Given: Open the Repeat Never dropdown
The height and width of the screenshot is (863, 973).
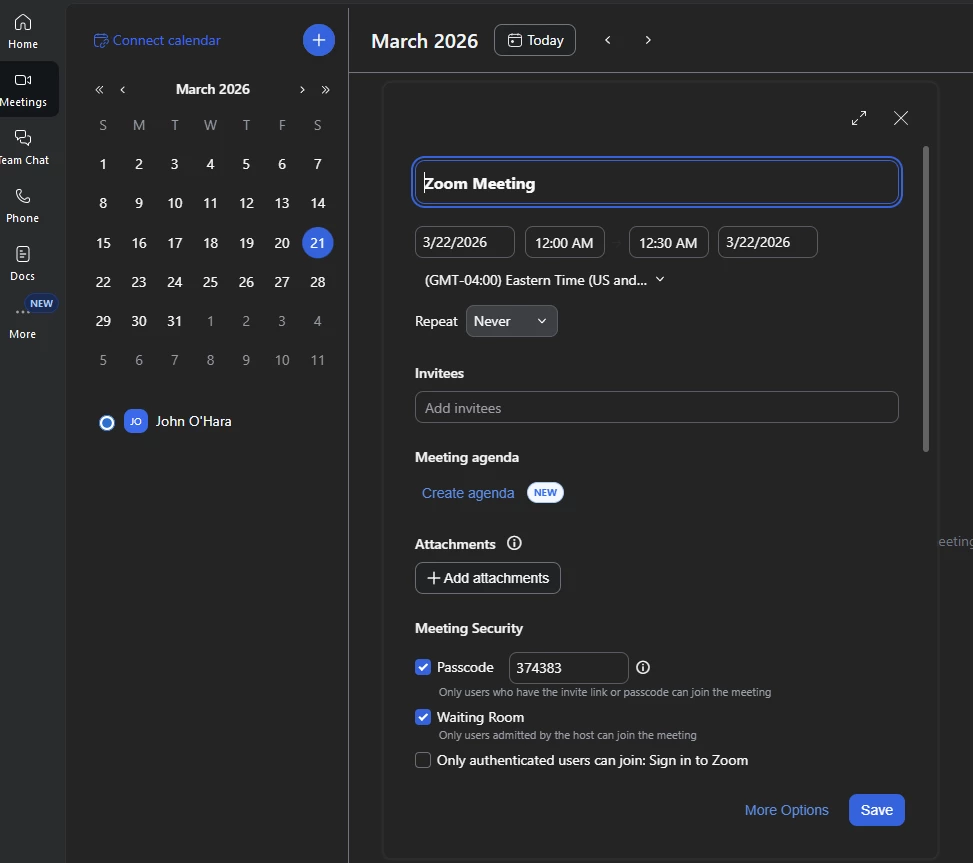Looking at the screenshot, I should coord(511,321).
